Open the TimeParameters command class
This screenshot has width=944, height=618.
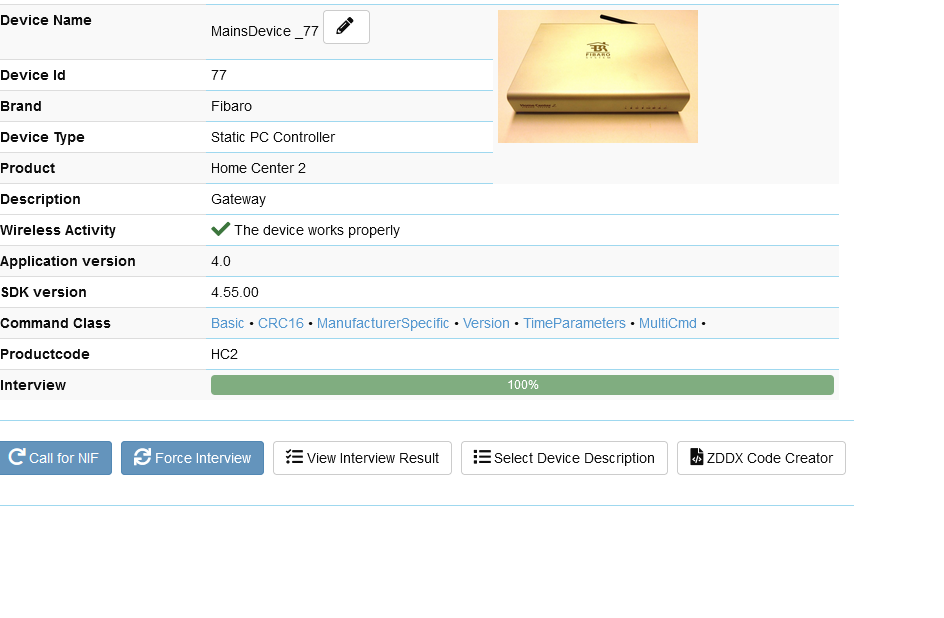tap(575, 323)
